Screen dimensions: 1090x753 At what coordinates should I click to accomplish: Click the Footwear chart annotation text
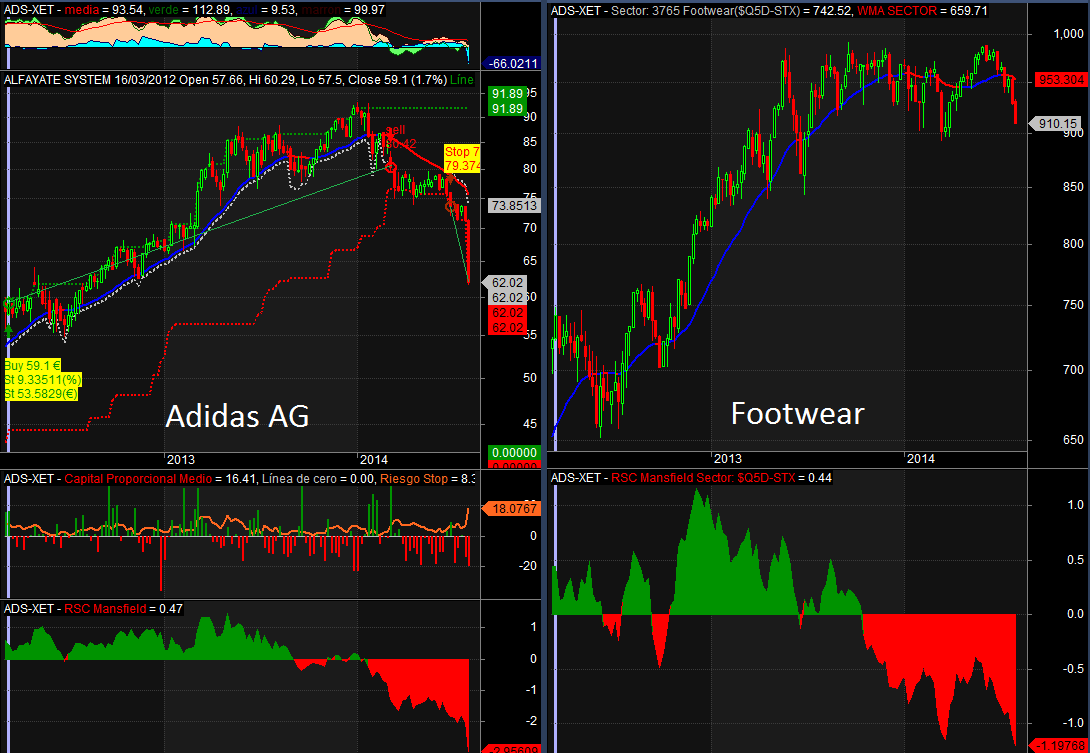tap(797, 413)
